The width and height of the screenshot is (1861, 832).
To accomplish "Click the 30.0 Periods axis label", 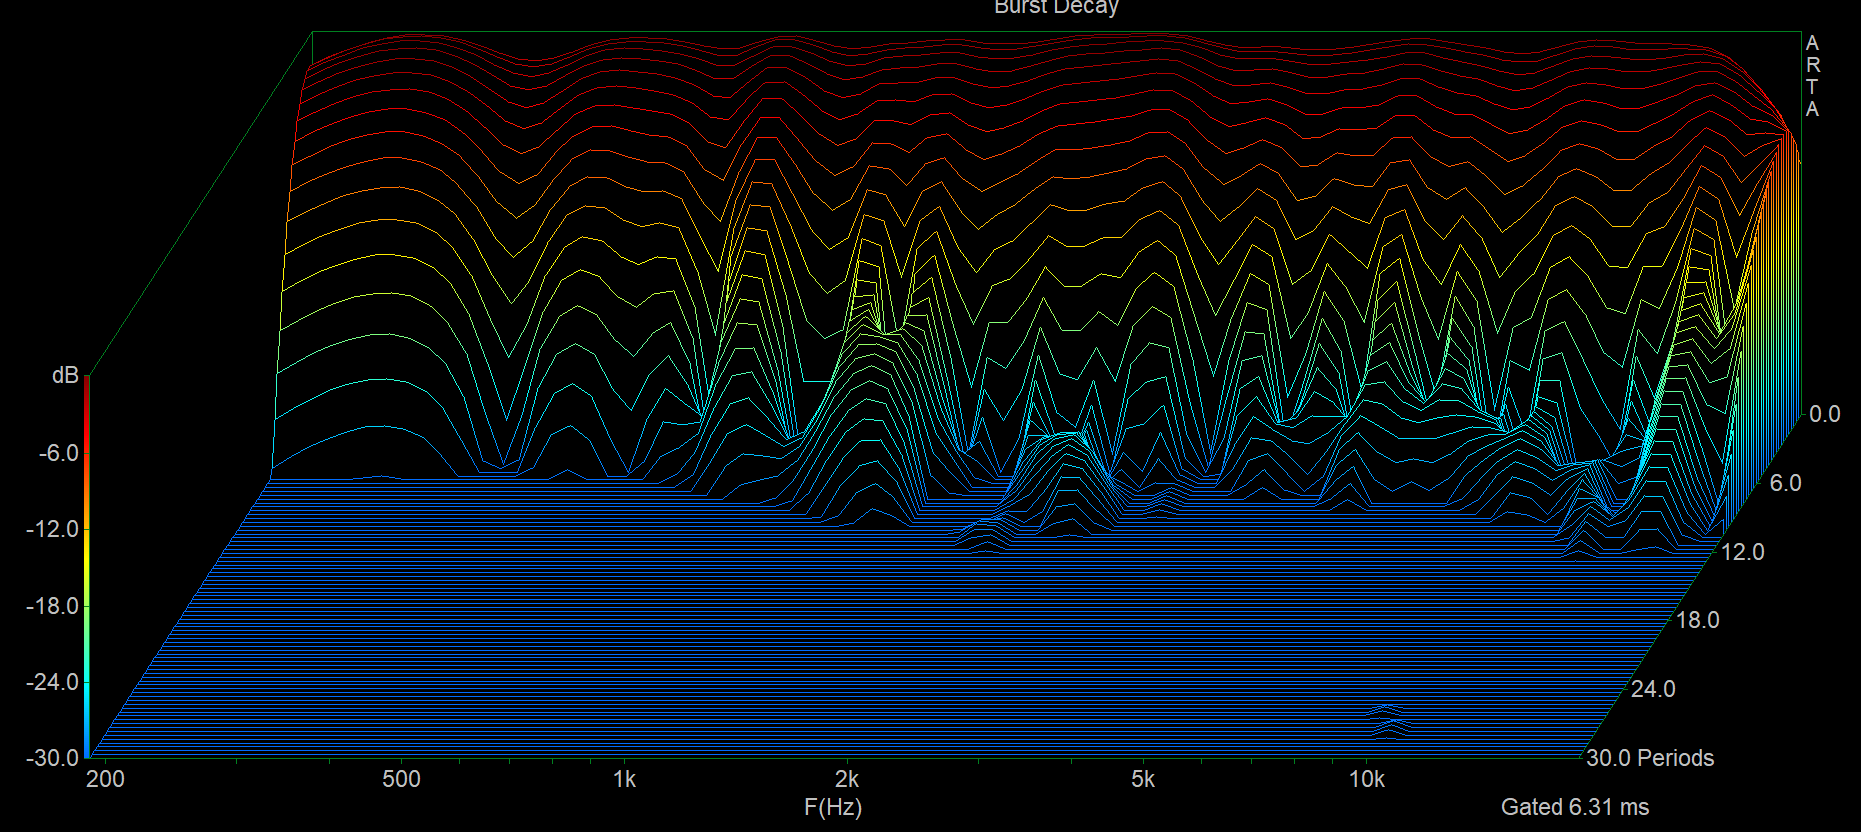I will (x=1650, y=758).
